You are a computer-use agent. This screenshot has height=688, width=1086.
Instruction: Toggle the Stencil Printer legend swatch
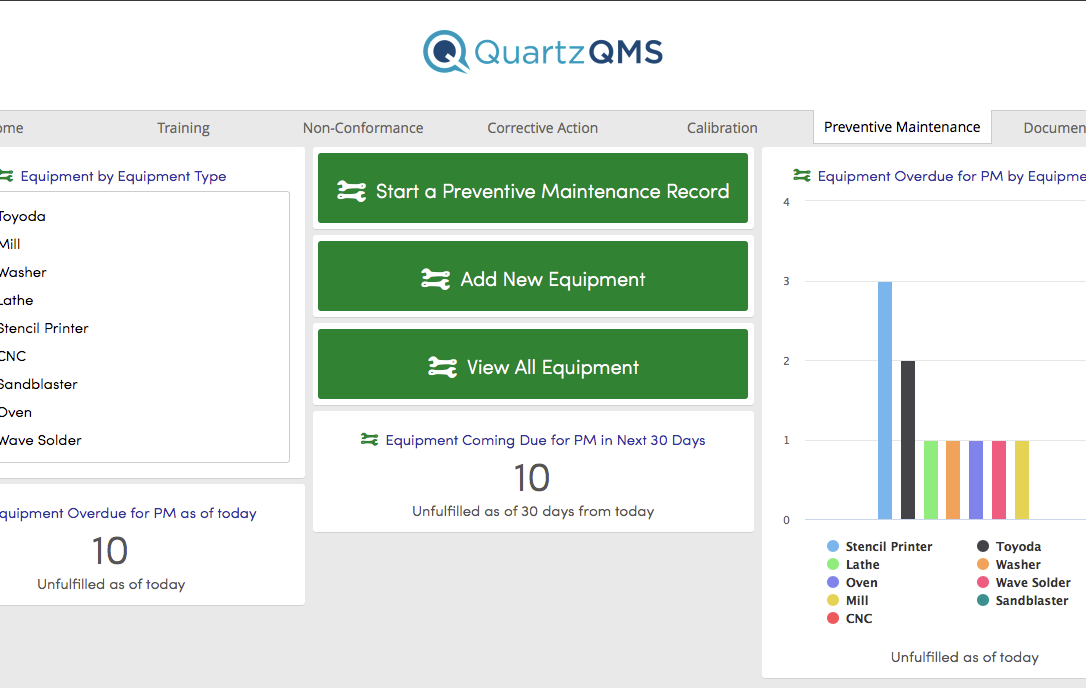click(833, 547)
